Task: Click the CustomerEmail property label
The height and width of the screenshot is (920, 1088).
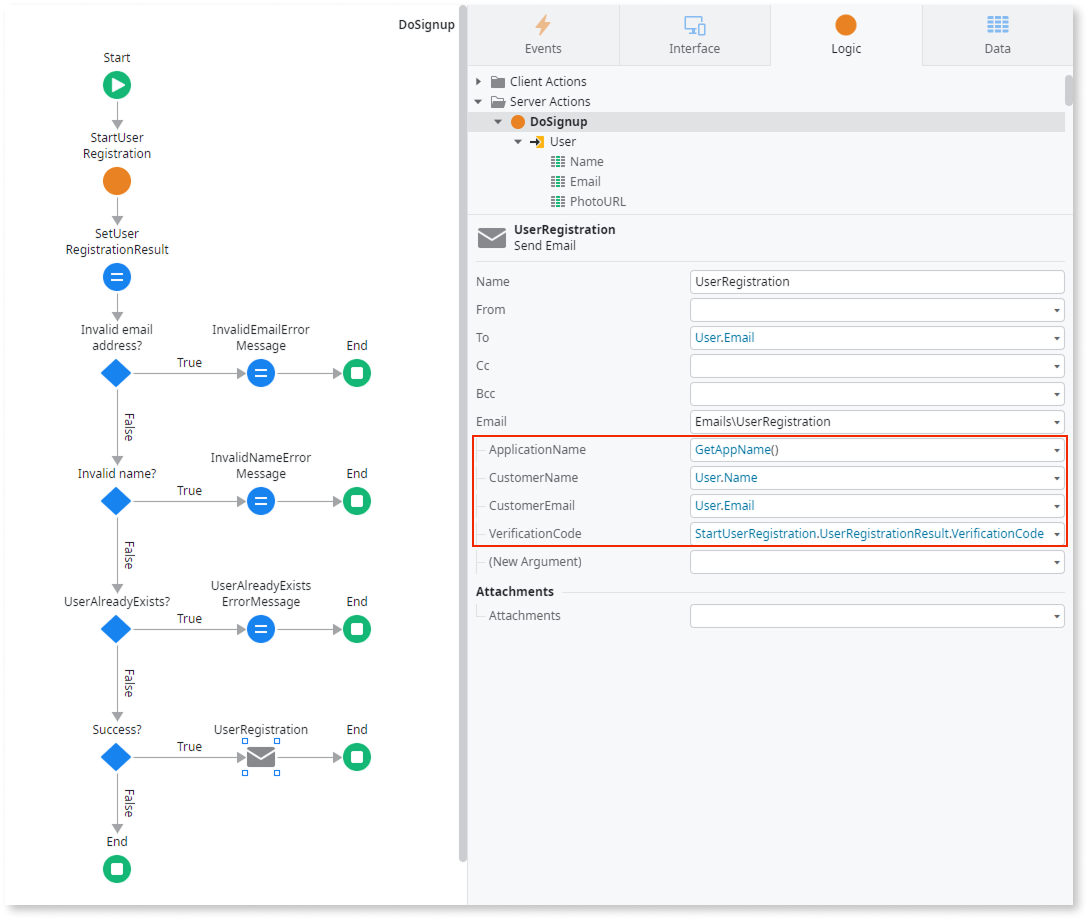Action: tap(532, 506)
